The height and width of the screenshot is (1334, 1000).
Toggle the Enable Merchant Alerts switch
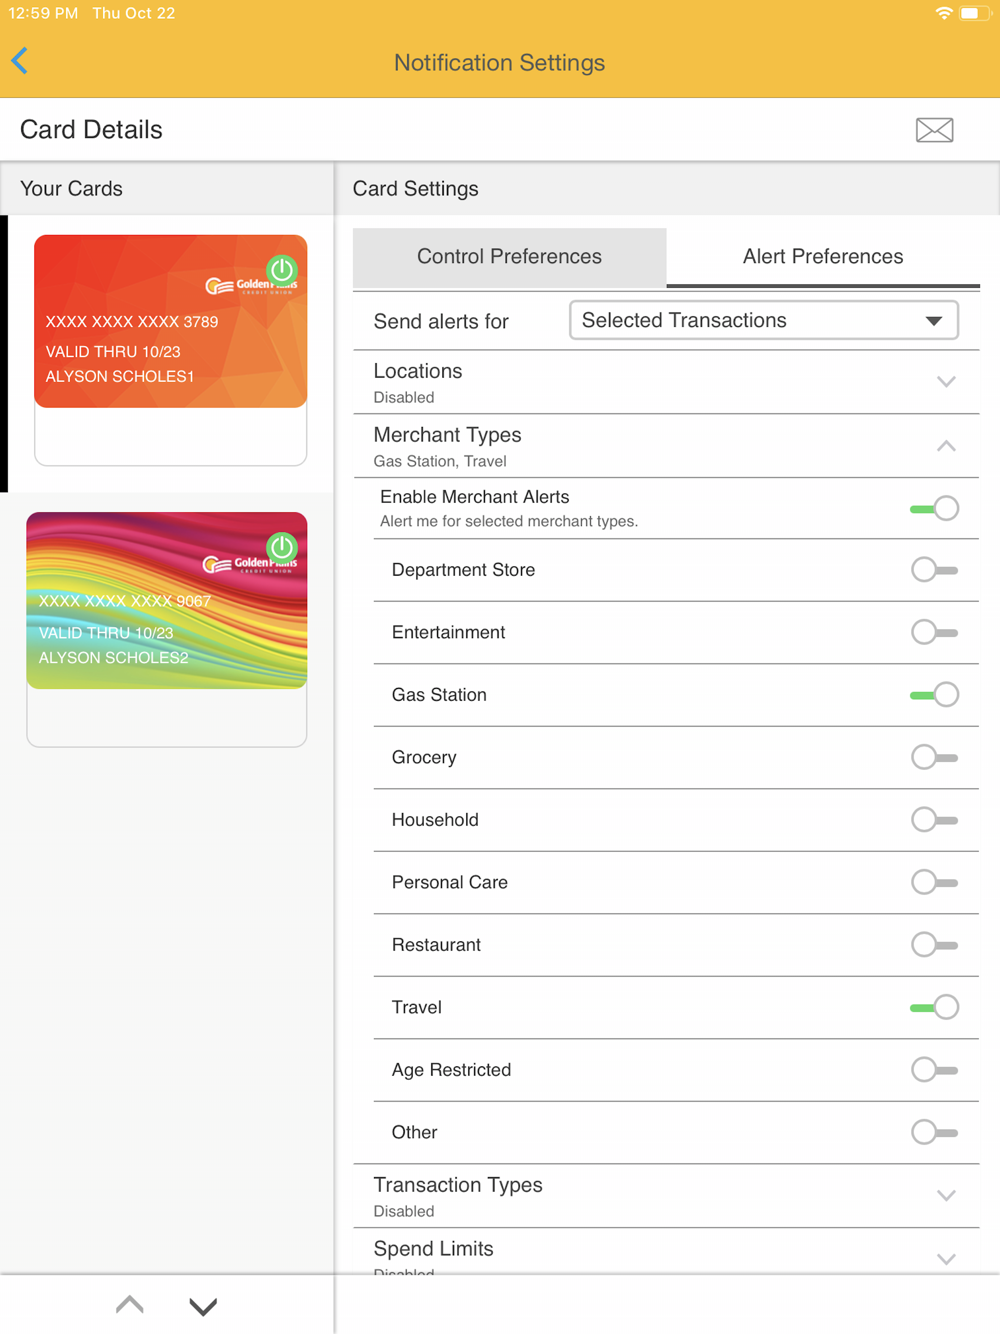[x=934, y=509]
